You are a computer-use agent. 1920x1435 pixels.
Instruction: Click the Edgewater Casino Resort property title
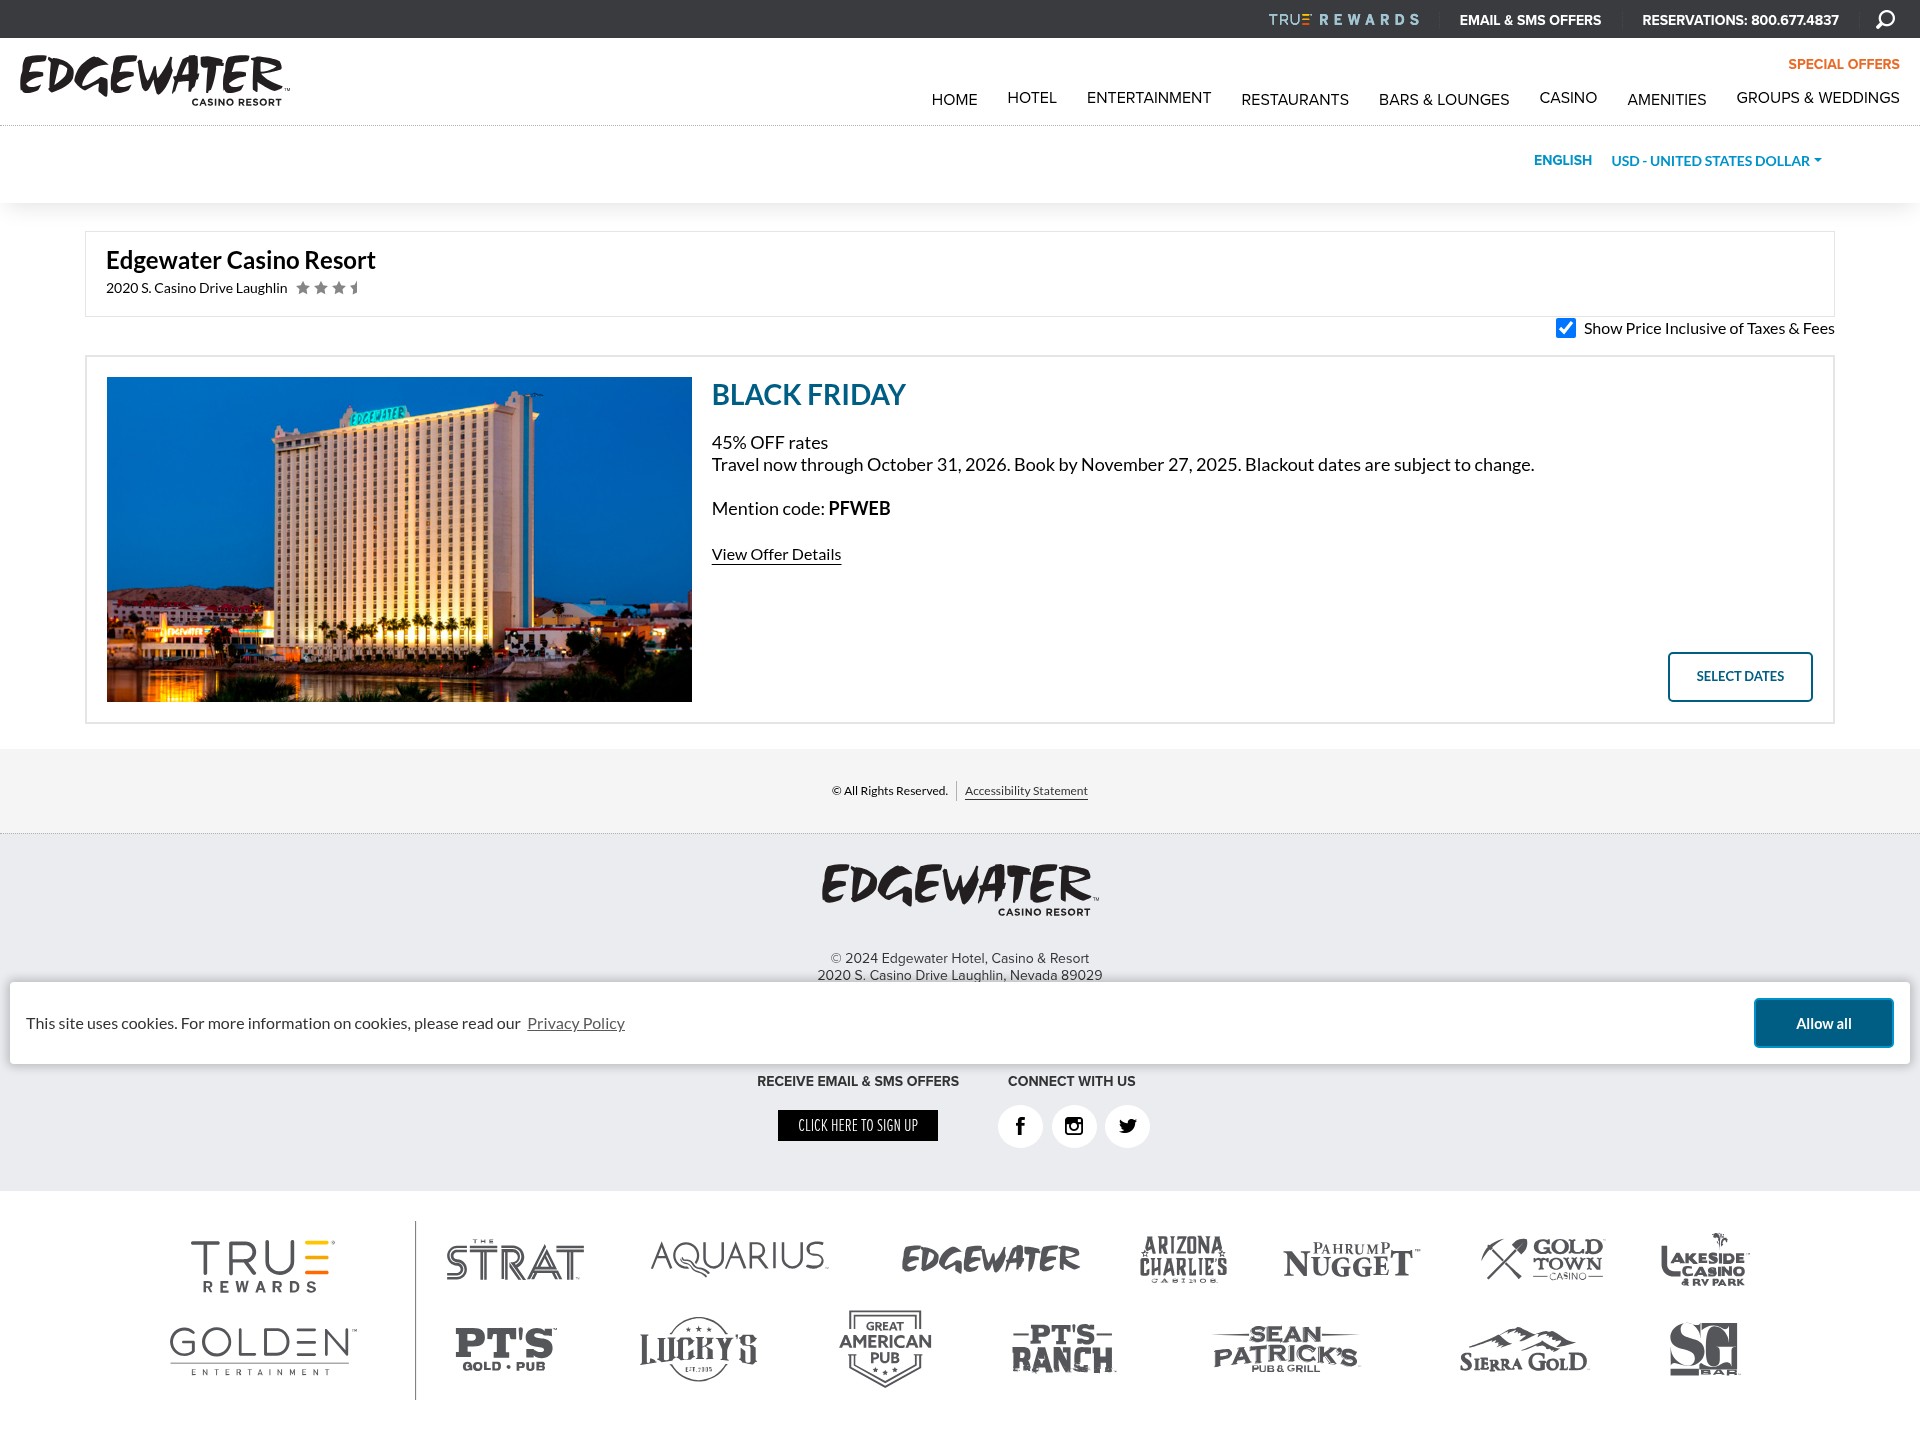coord(241,260)
